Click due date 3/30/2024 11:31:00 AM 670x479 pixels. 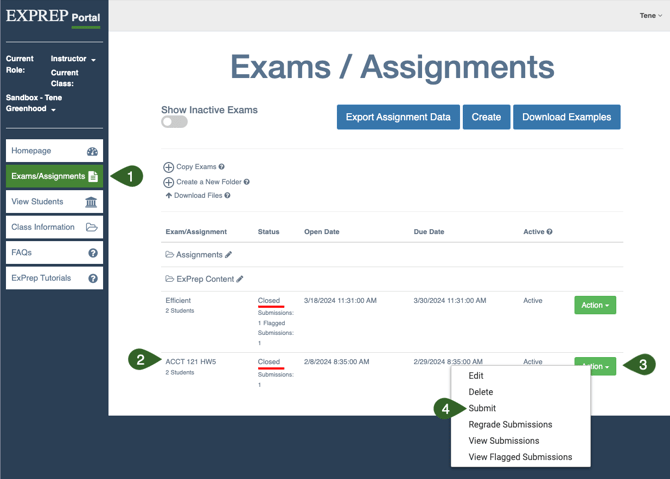click(x=450, y=300)
